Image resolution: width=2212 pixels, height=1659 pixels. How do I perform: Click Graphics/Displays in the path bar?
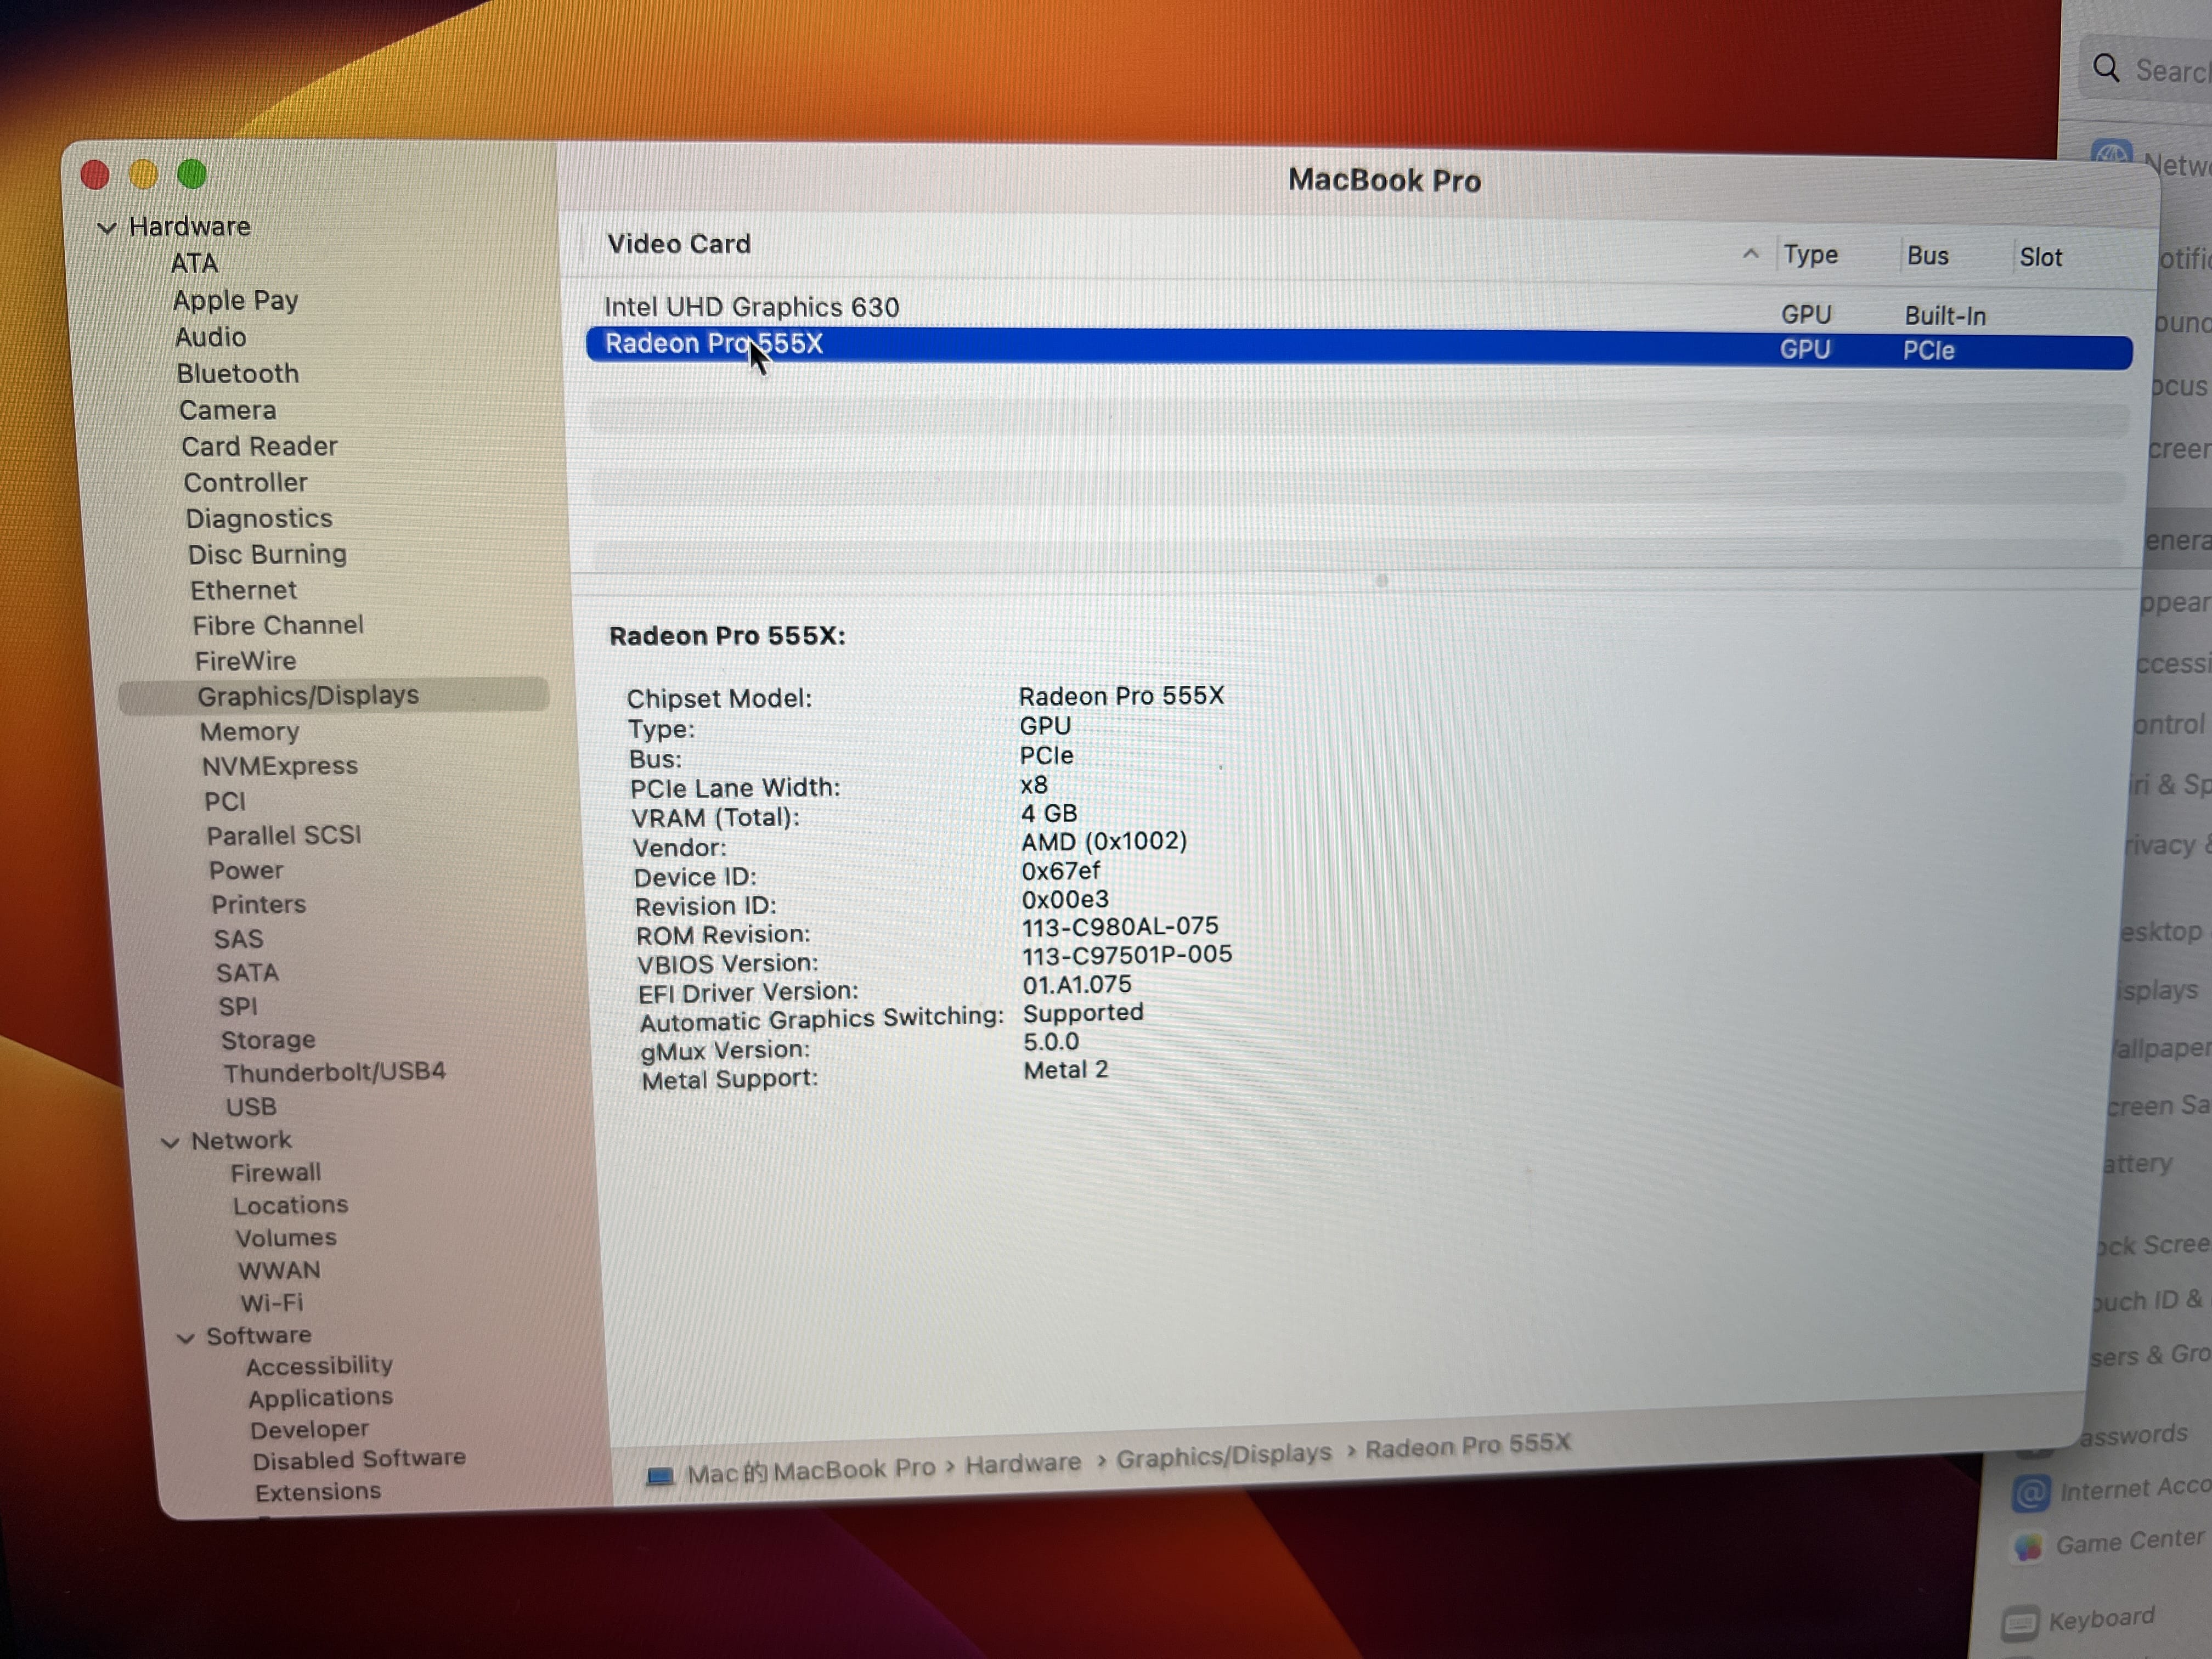pos(1224,1456)
